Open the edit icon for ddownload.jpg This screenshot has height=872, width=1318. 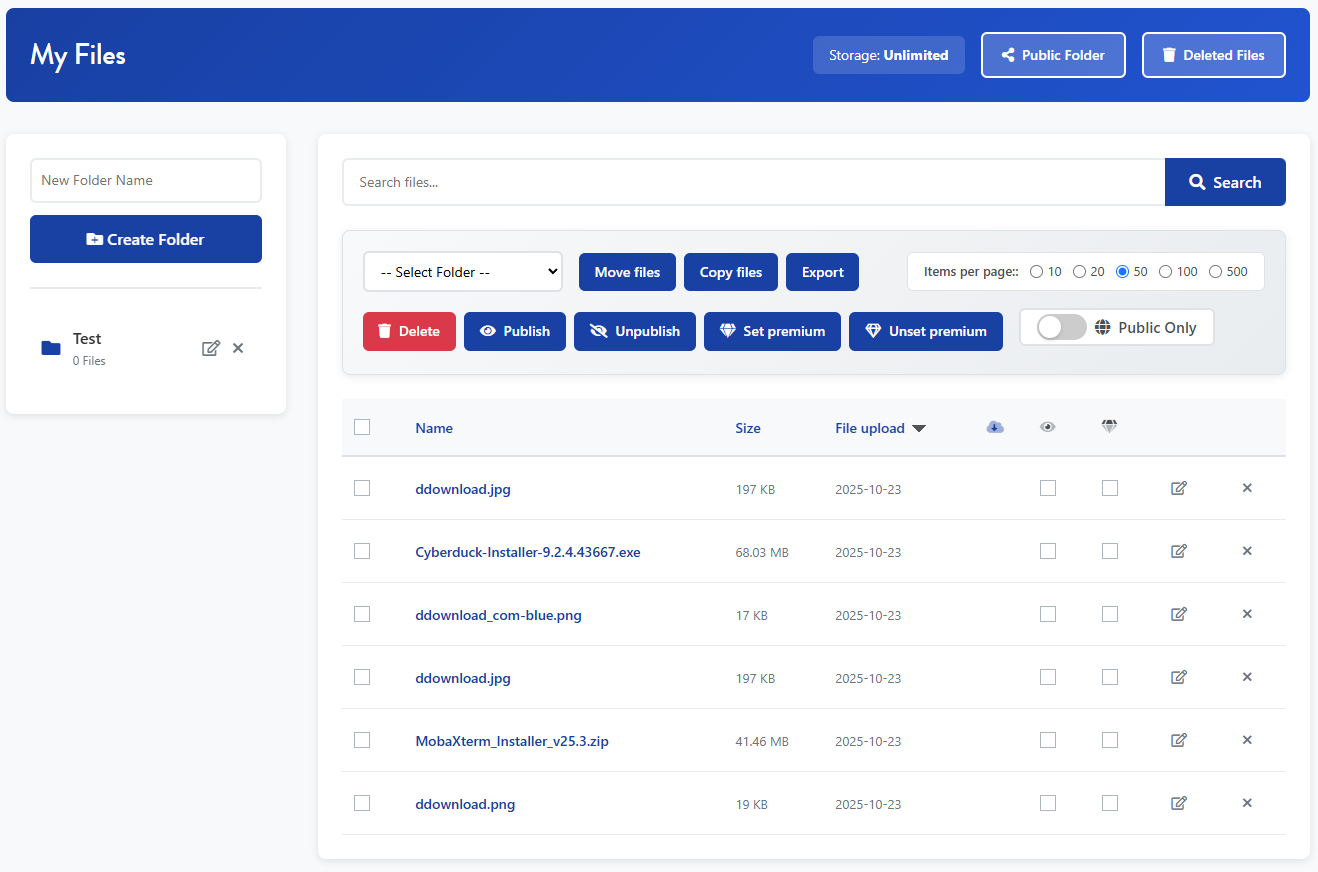pos(1178,488)
